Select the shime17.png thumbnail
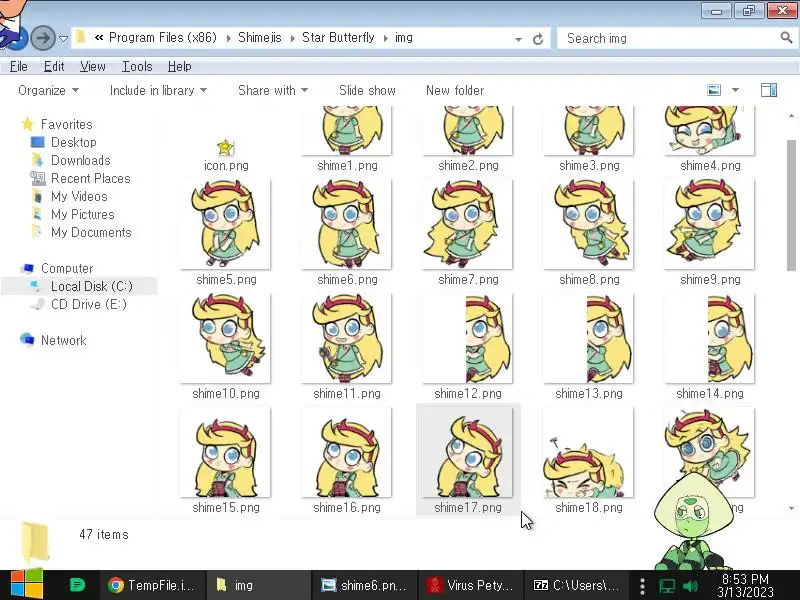 [x=468, y=452]
